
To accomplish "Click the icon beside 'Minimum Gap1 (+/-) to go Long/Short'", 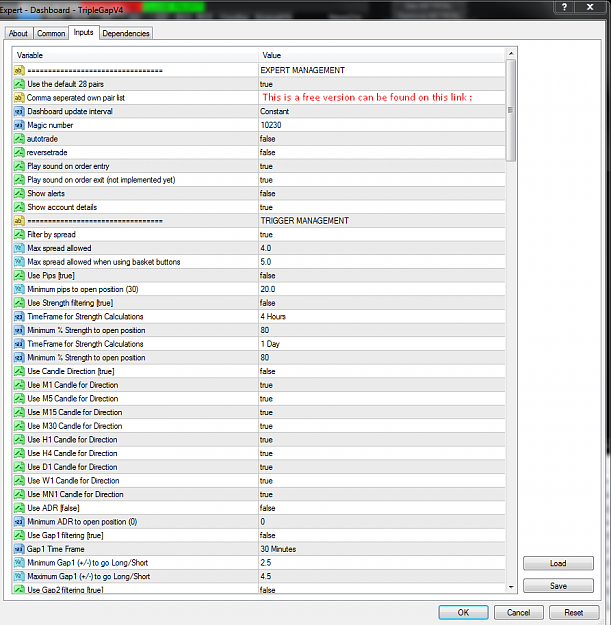I will [x=19, y=562].
